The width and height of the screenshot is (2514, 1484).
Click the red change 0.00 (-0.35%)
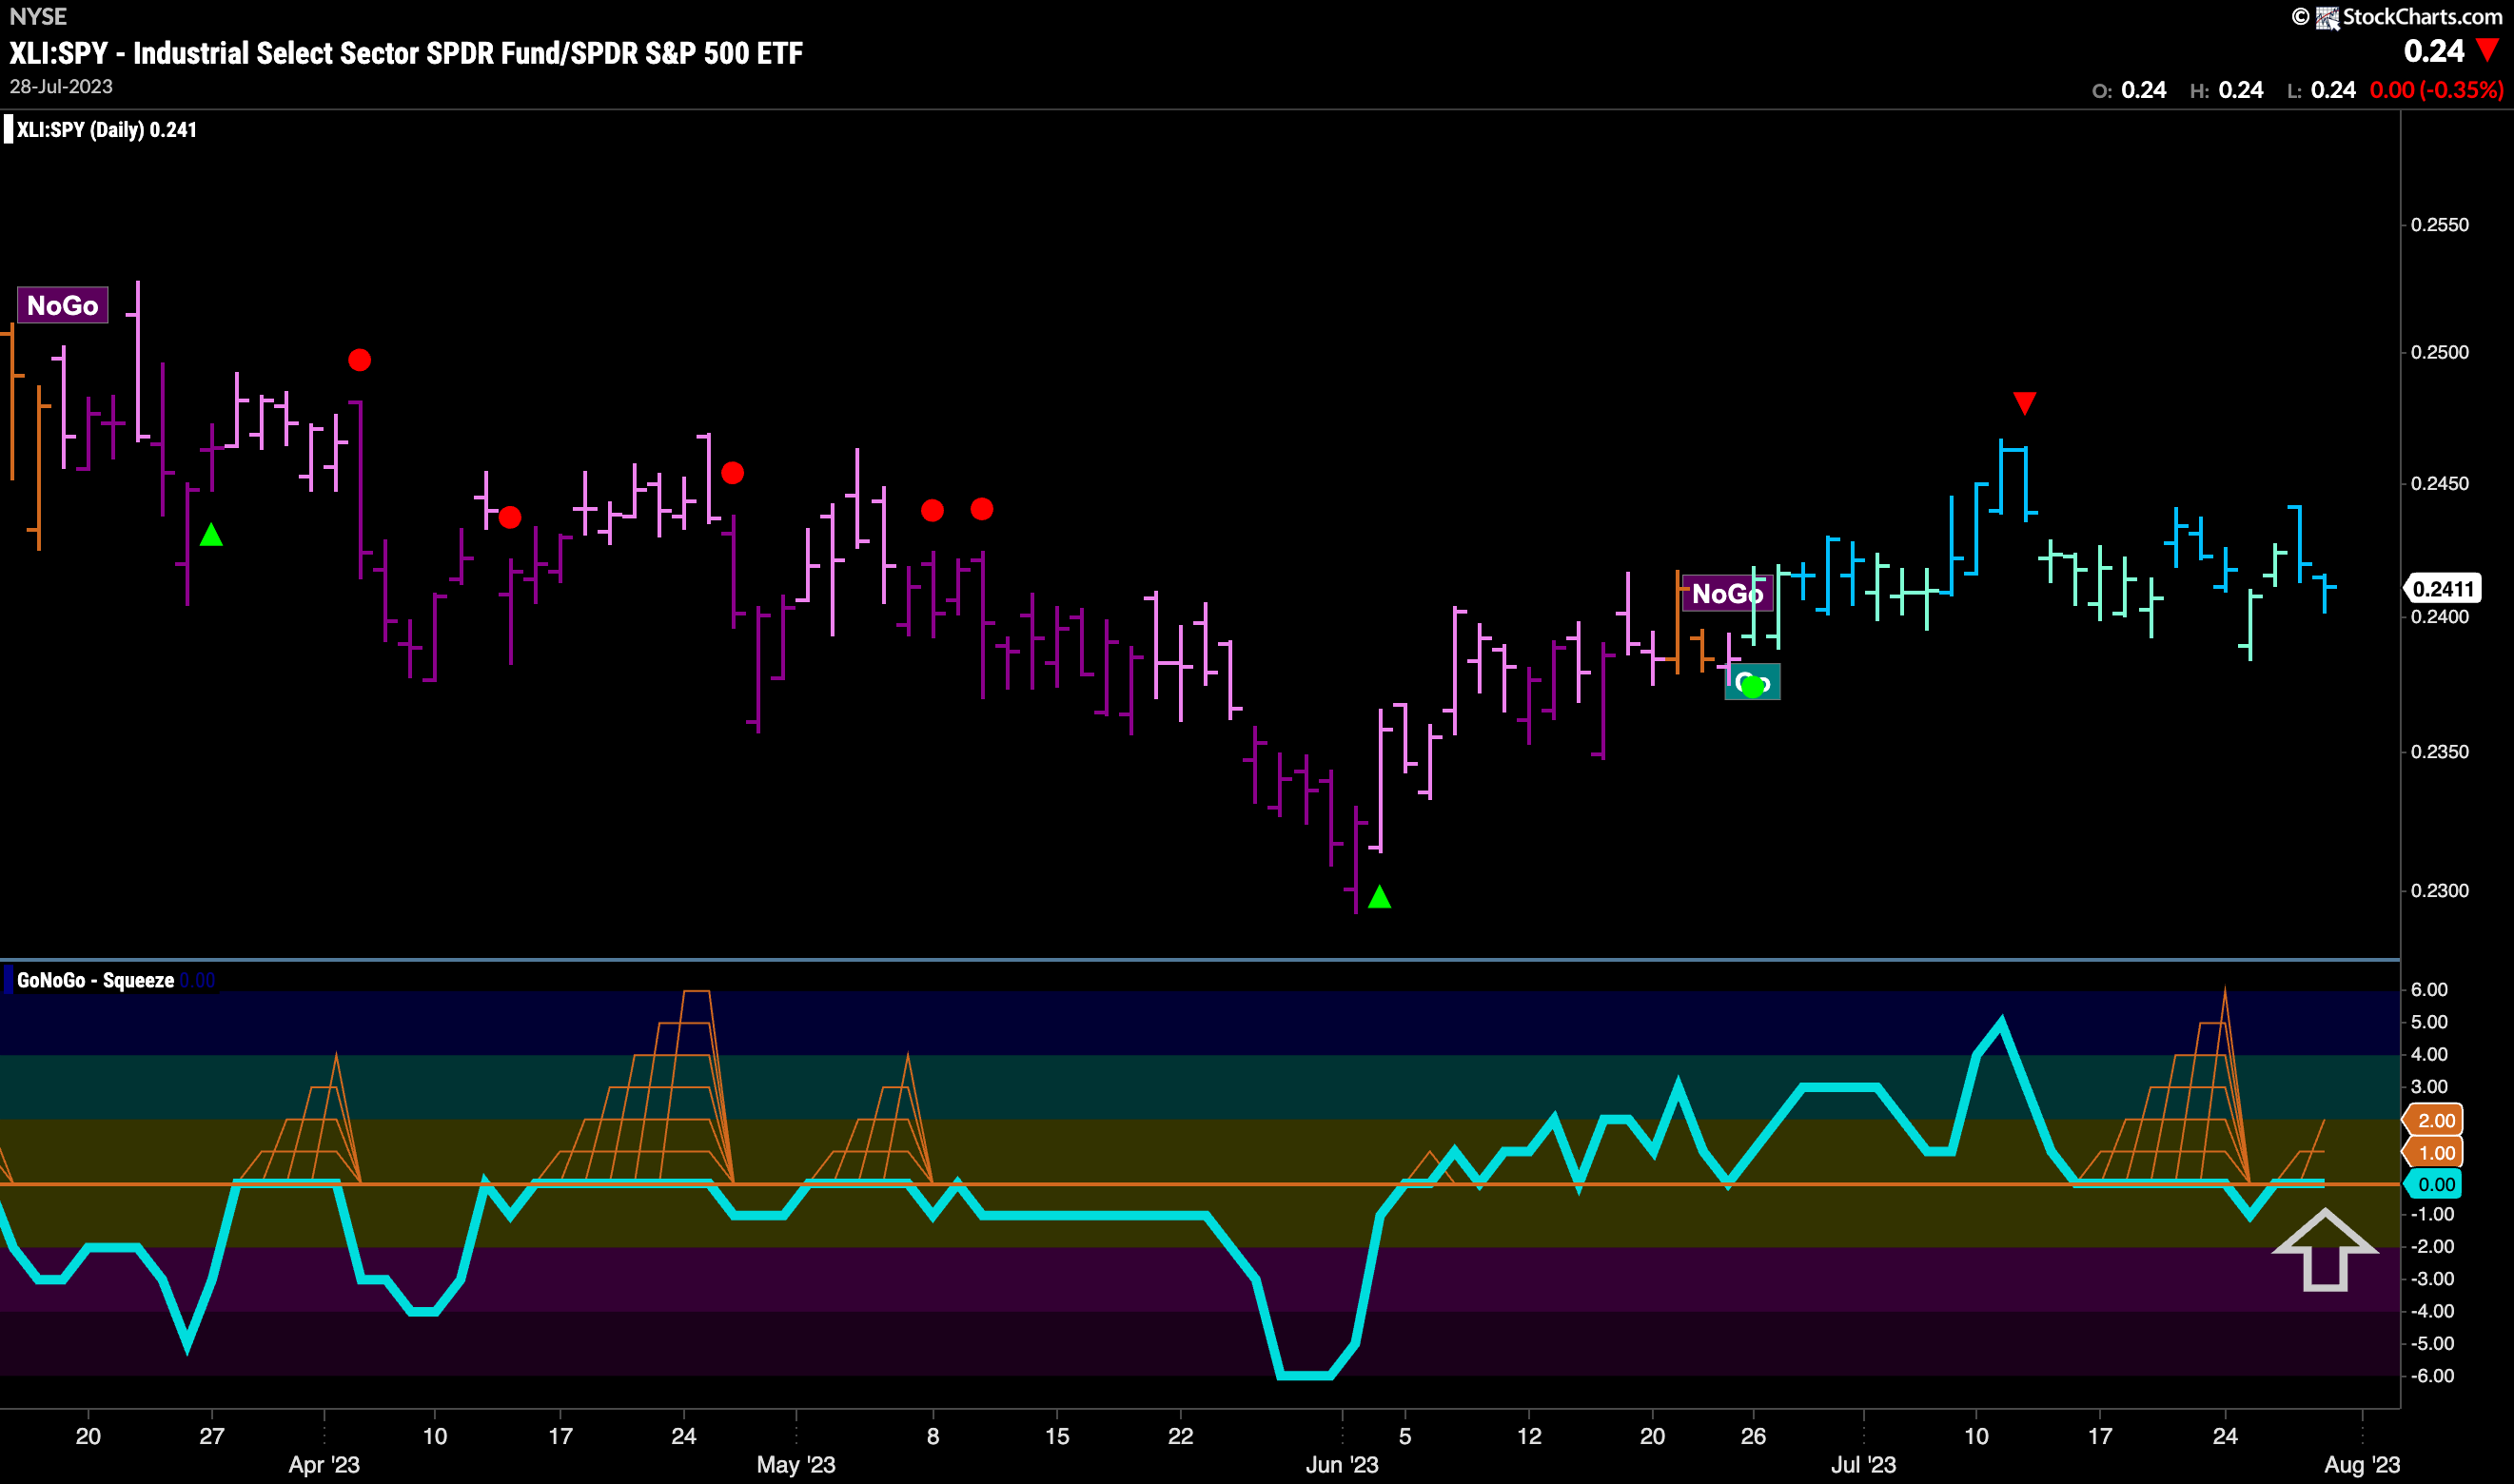pos(2437,90)
